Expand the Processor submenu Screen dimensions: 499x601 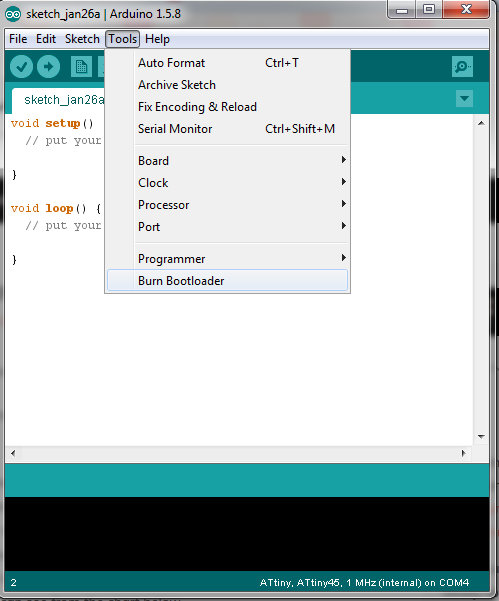click(x=227, y=205)
